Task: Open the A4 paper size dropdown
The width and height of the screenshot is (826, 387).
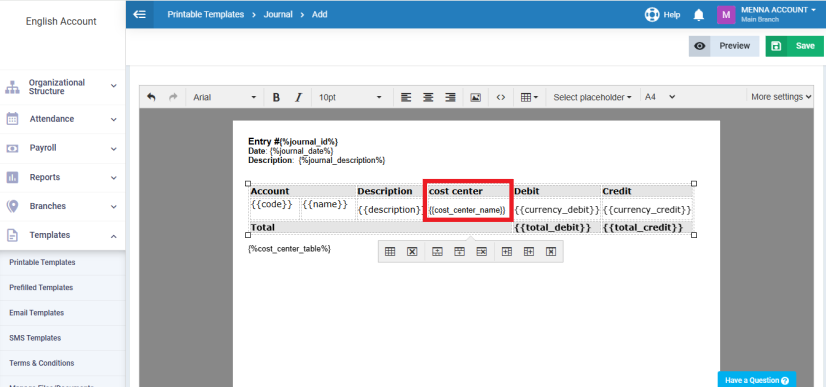Action: pyautogui.click(x=660, y=97)
